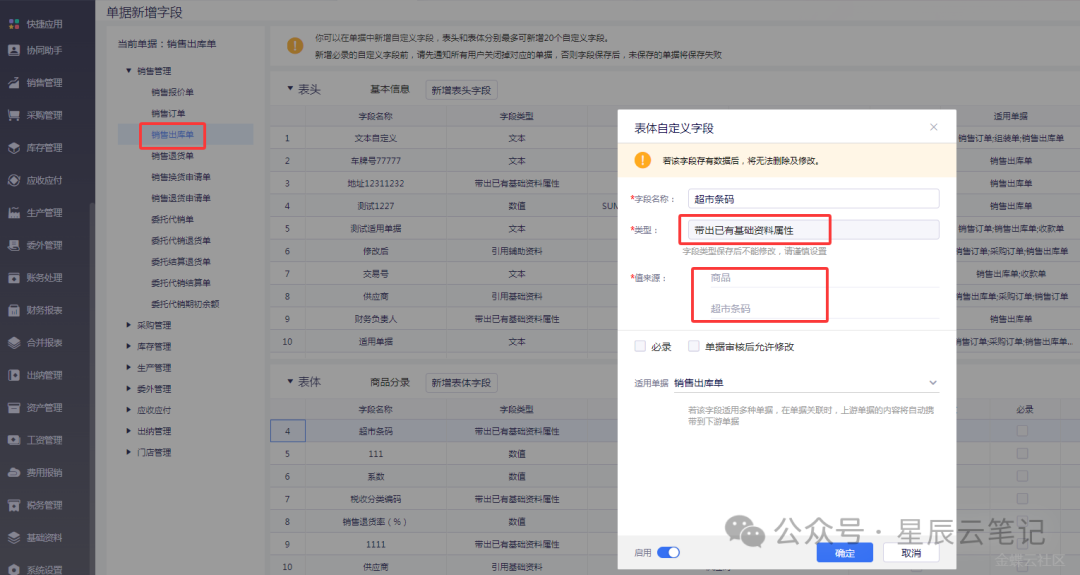Image resolution: width=1080 pixels, height=575 pixels.
Task: Switch to the 商品分录 tab
Action: tap(389, 383)
